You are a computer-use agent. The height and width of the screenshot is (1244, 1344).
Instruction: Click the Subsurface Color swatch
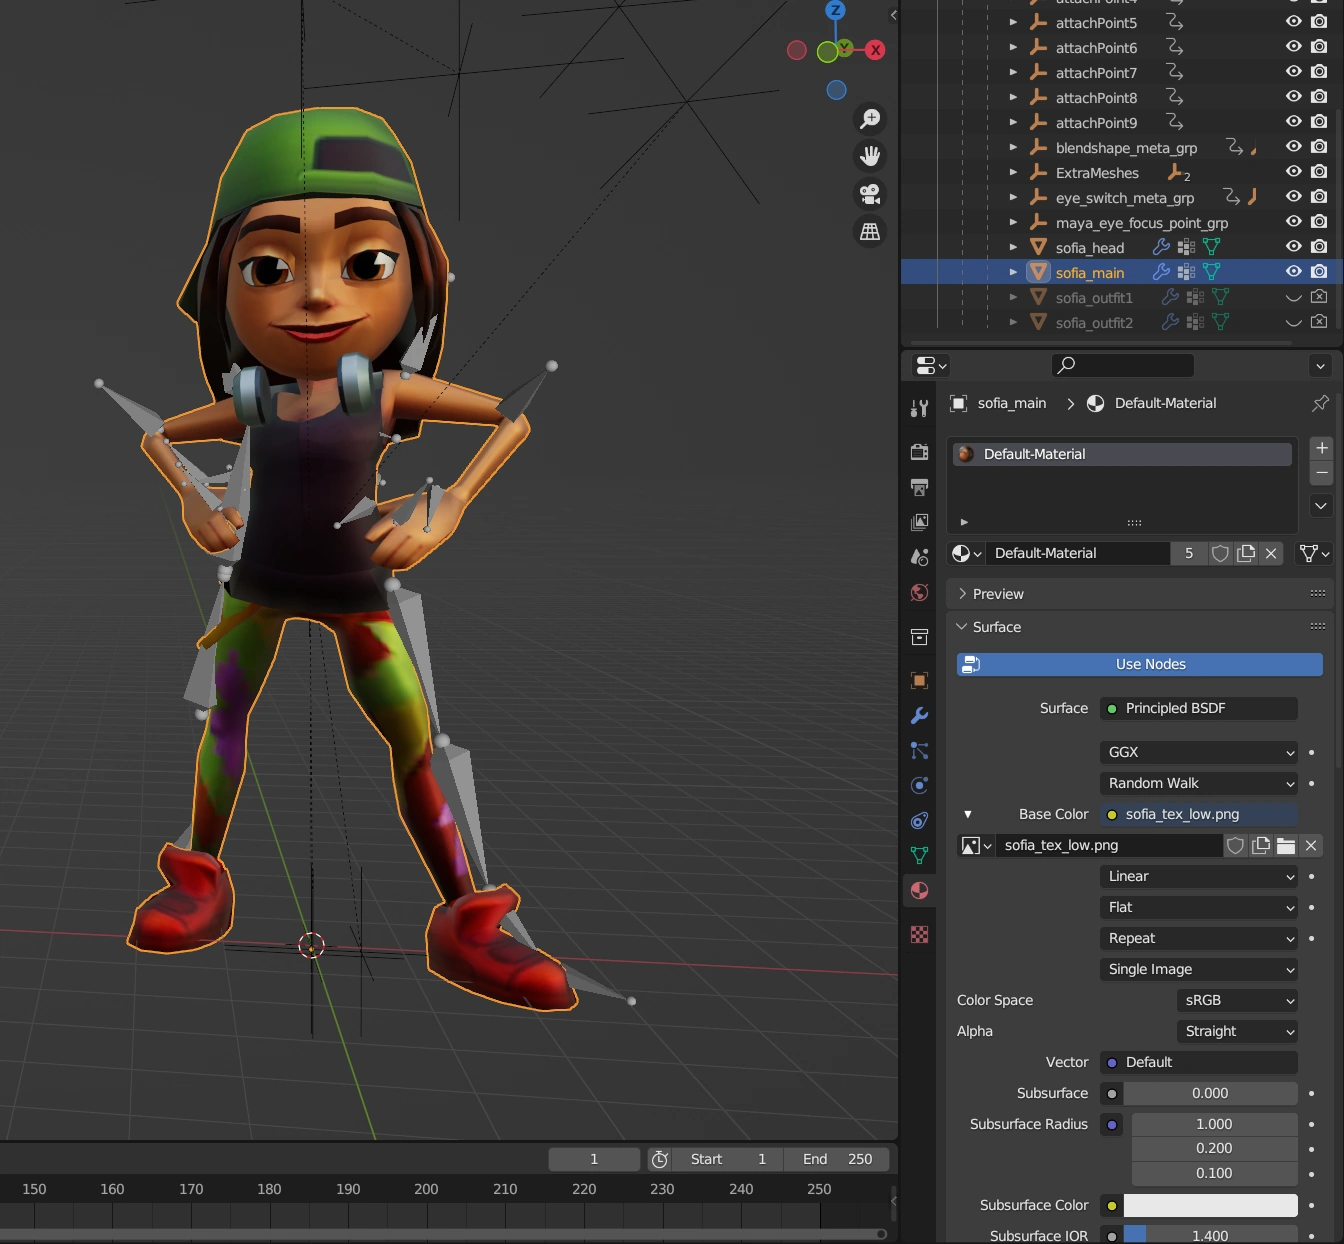coord(1210,1205)
